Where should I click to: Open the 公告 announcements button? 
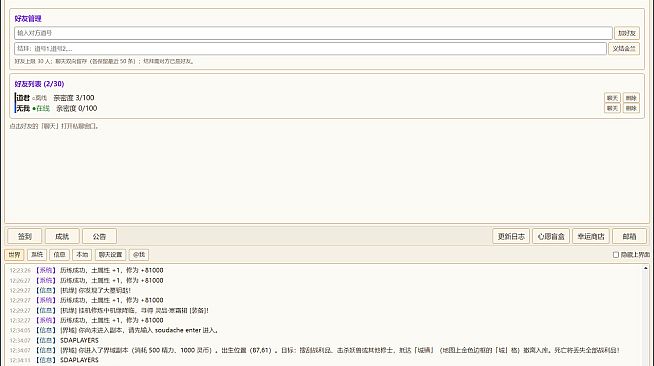tap(99, 236)
